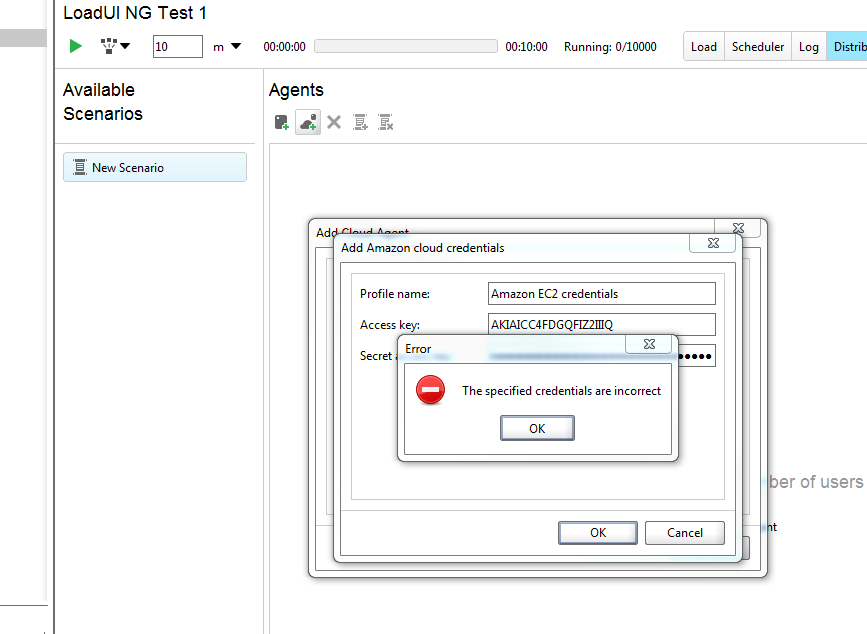
Task: Click the test progress bar
Action: [x=405, y=46]
